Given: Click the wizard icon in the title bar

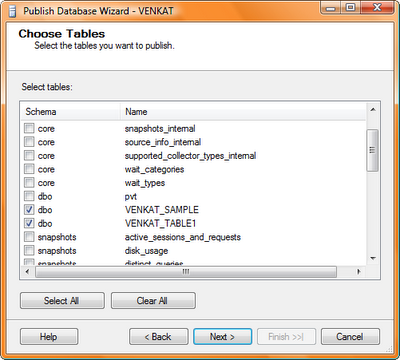Looking at the screenshot, I should [12, 11].
